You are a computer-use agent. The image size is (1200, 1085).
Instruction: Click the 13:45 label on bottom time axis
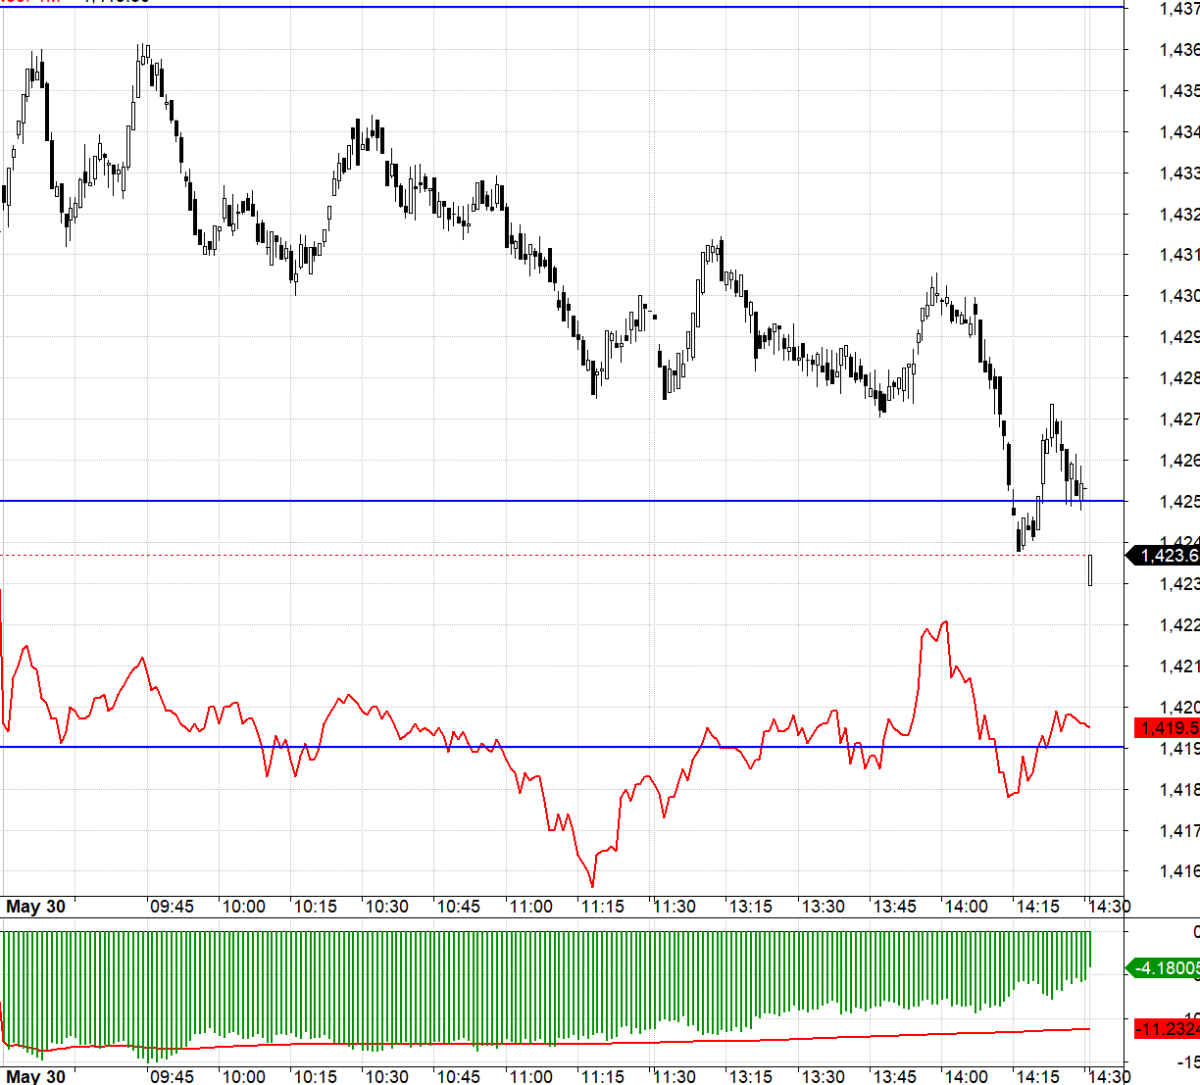[x=894, y=1077]
